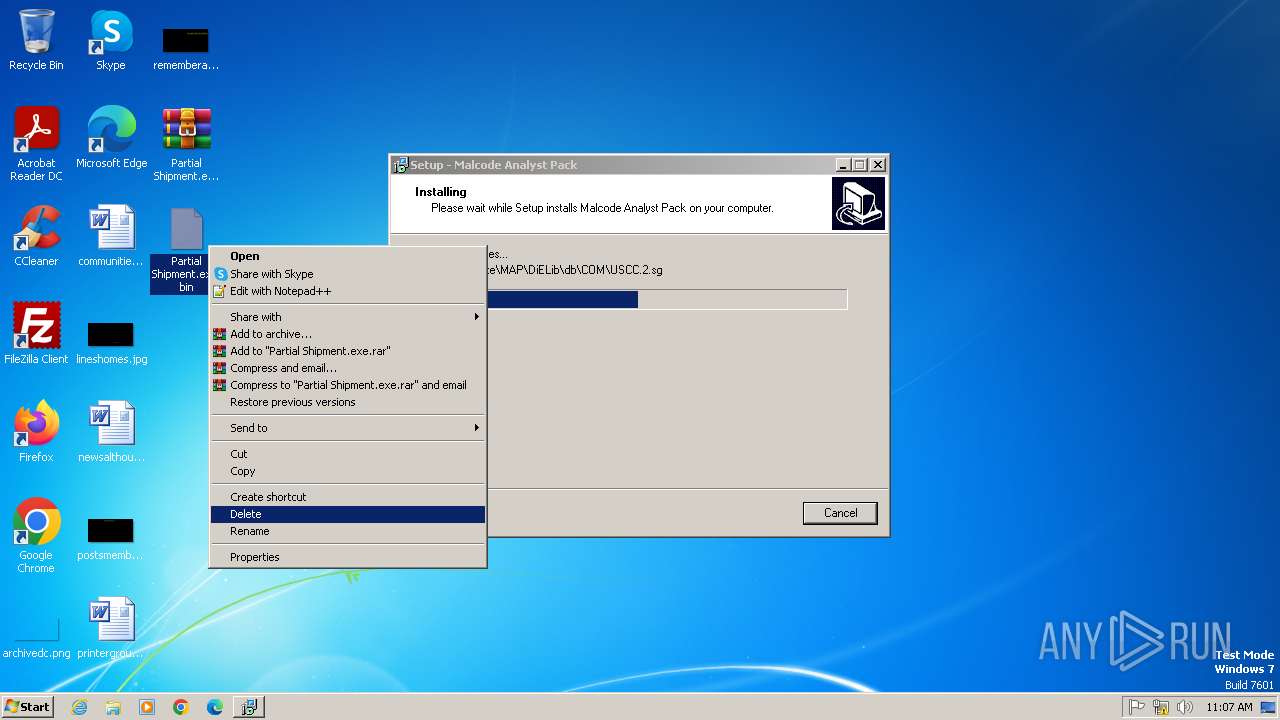This screenshot has width=1280, height=720.
Task: Open the Recycle Bin desktop icon
Action: pos(36,40)
